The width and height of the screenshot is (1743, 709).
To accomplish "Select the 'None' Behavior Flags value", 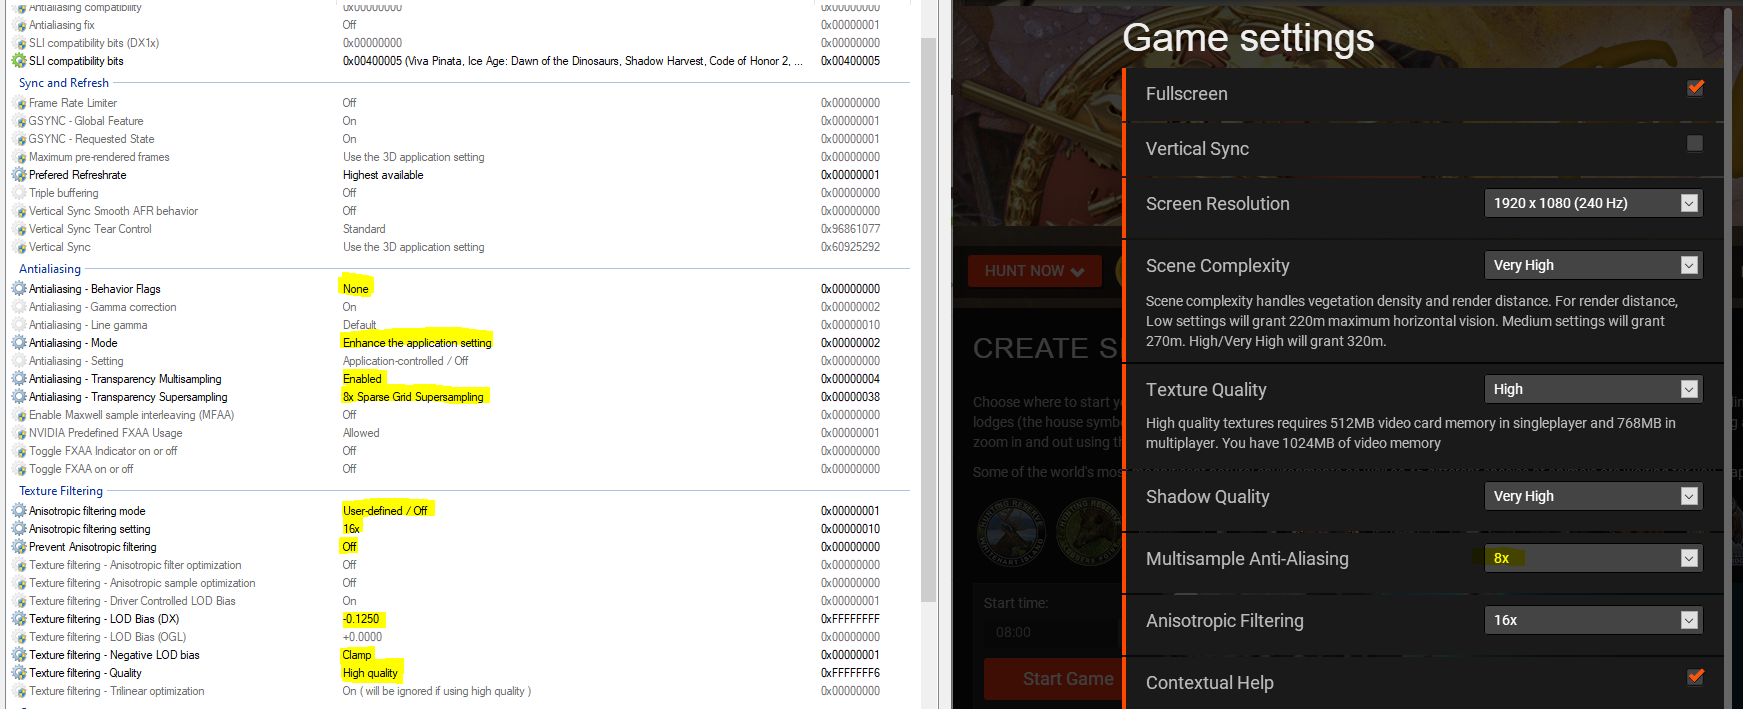I will tap(356, 289).
